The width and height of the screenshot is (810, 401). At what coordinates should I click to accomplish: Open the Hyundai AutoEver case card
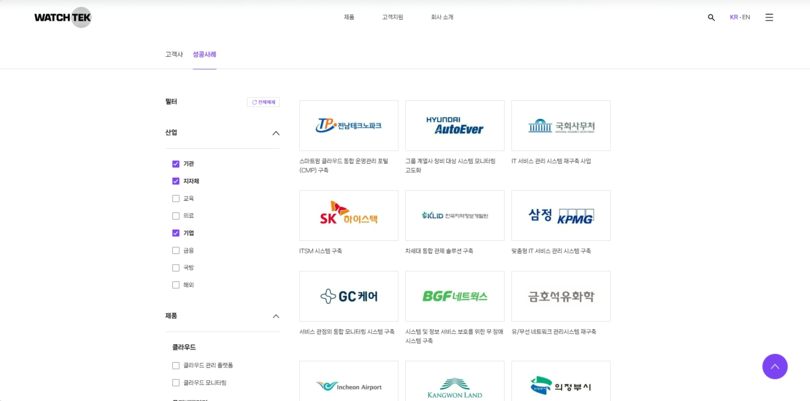pos(455,126)
